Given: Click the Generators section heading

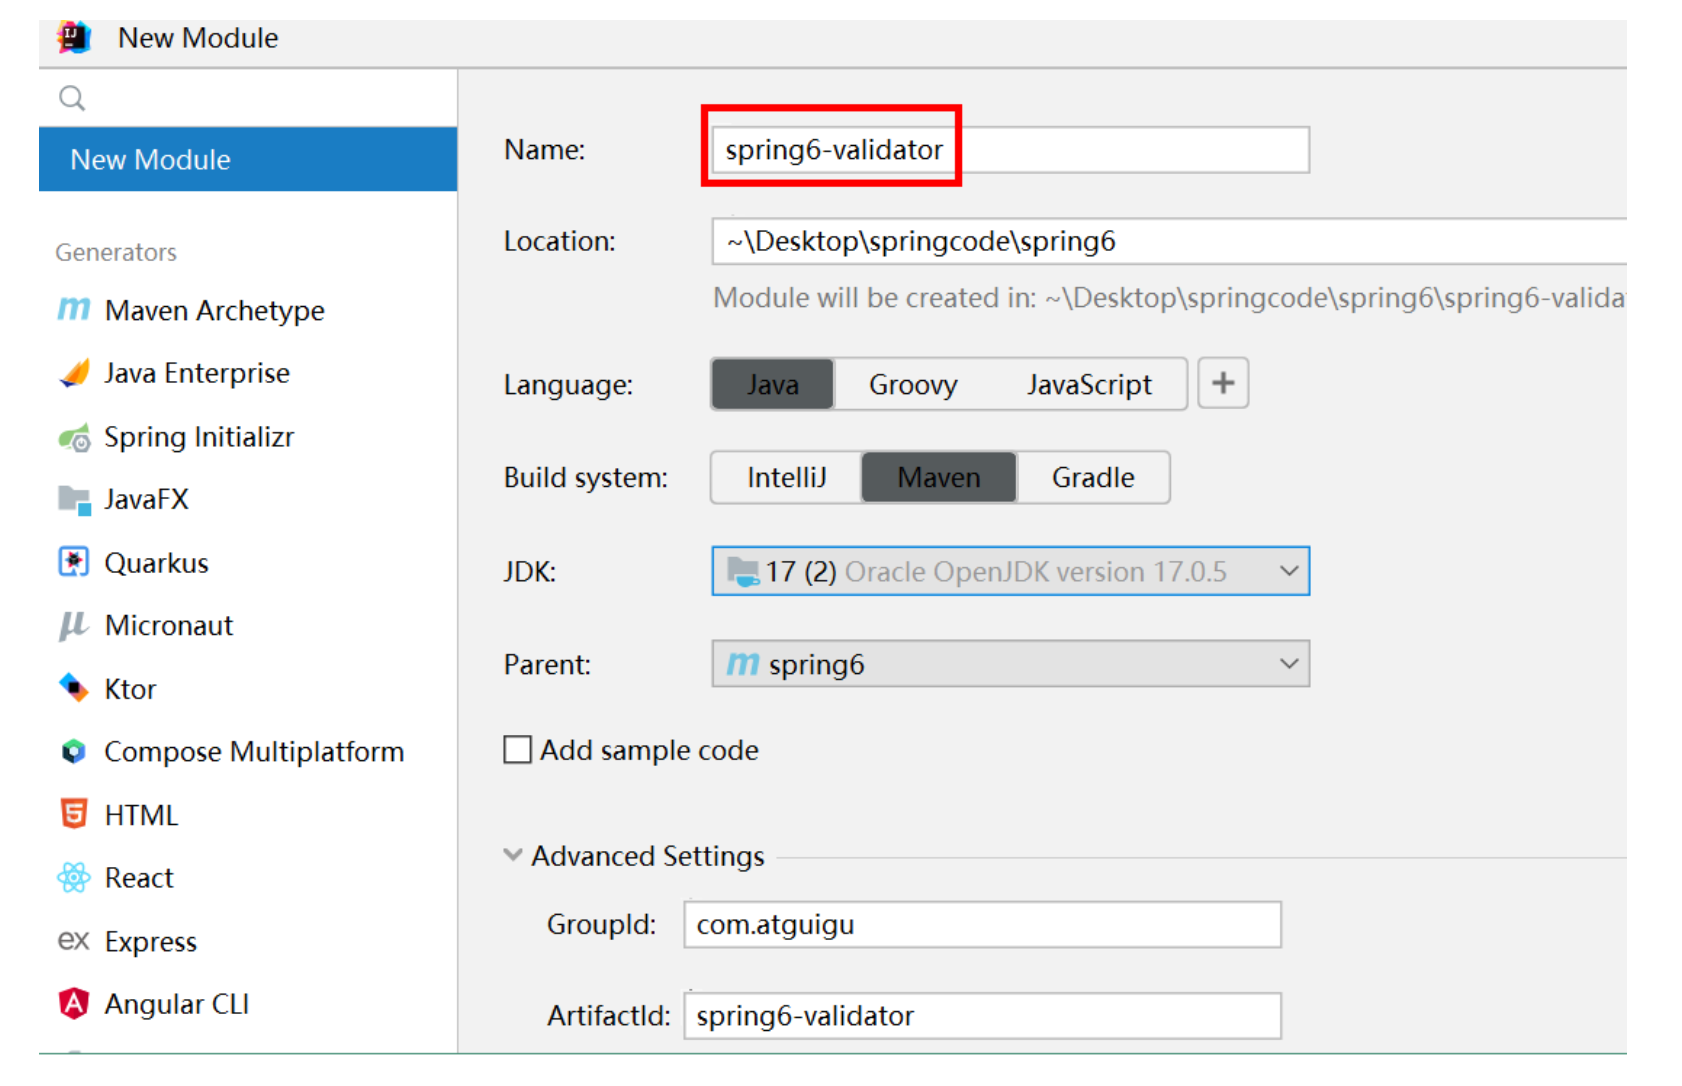Looking at the screenshot, I should click(116, 252).
